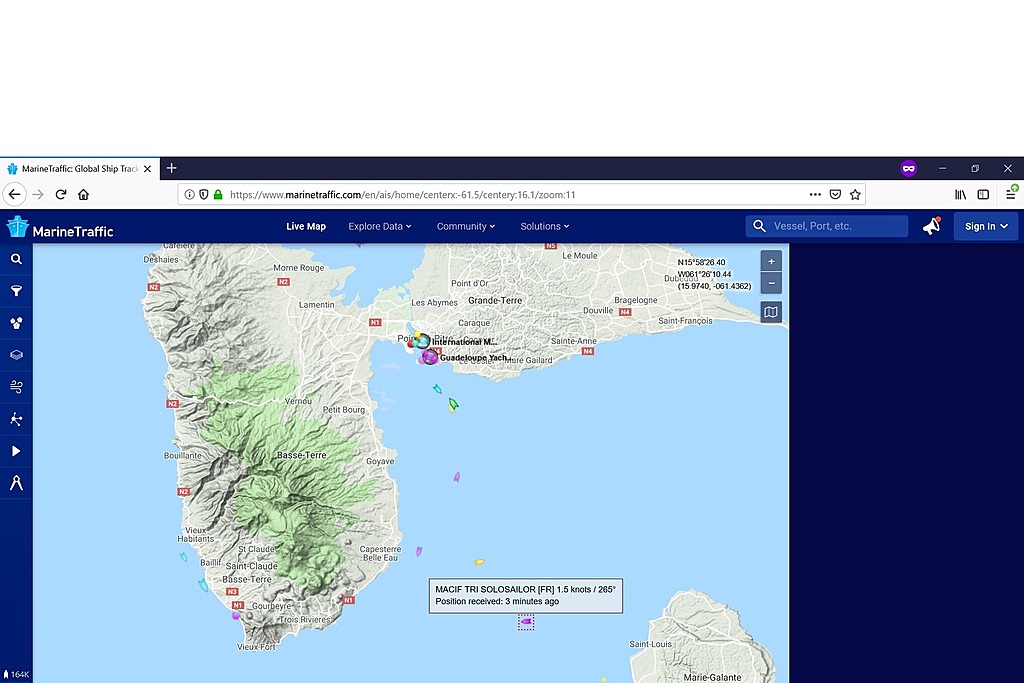Open the sidebar vessel search tool
The height and width of the screenshot is (683, 1024).
click(x=16, y=259)
